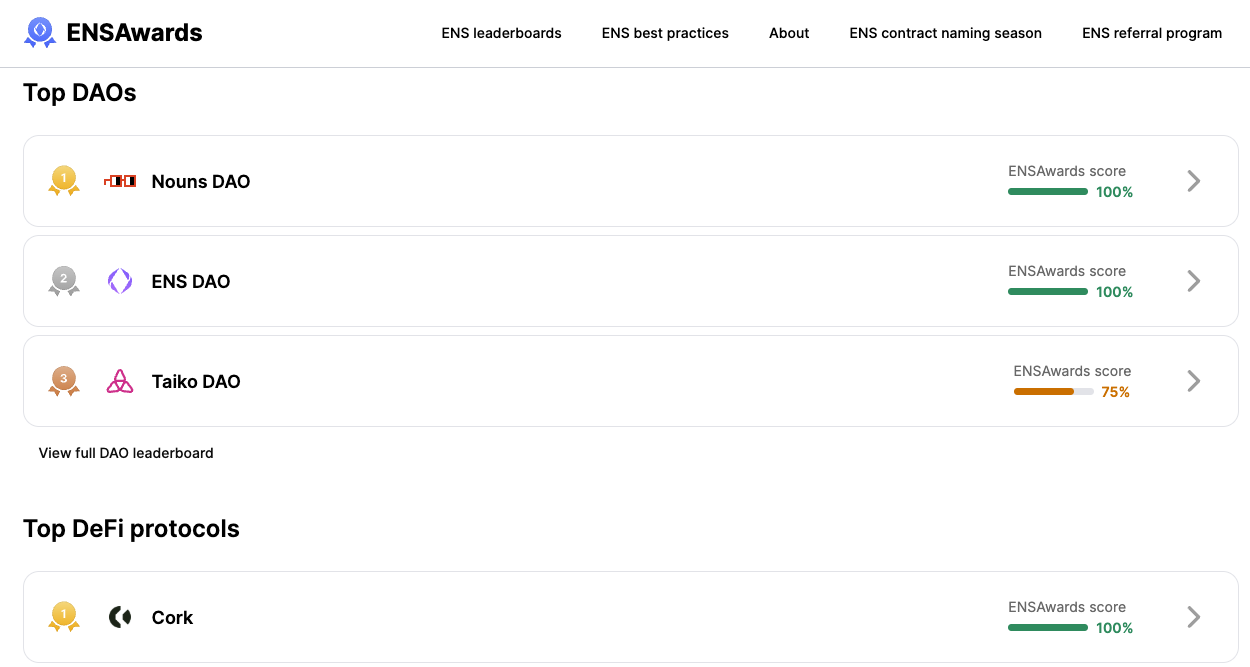The image size is (1250, 667).
Task: Click the ENSAwards logo icon
Action: 39,32
